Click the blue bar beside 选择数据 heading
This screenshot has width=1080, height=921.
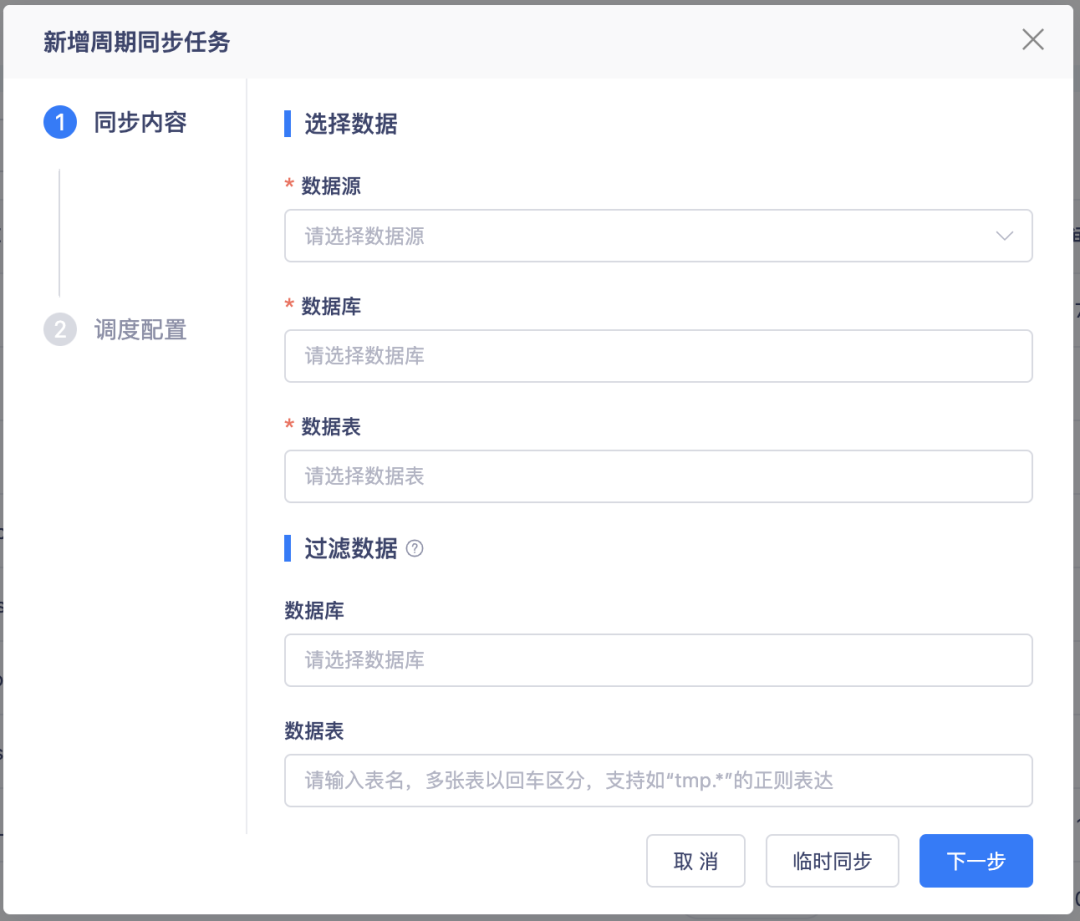click(x=287, y=124)
